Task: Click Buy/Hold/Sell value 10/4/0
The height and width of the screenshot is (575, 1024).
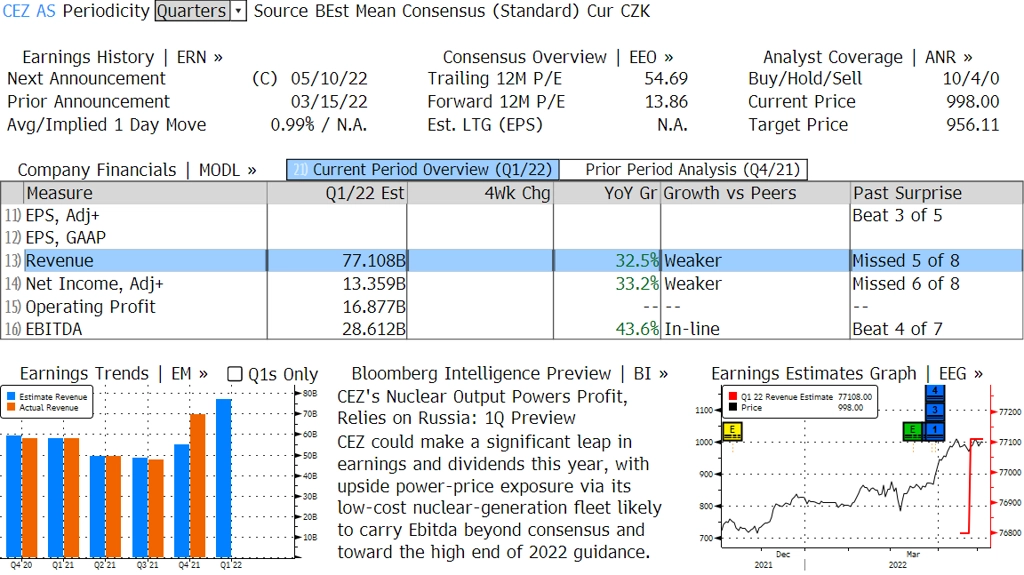Action: (x=970, y=78)
